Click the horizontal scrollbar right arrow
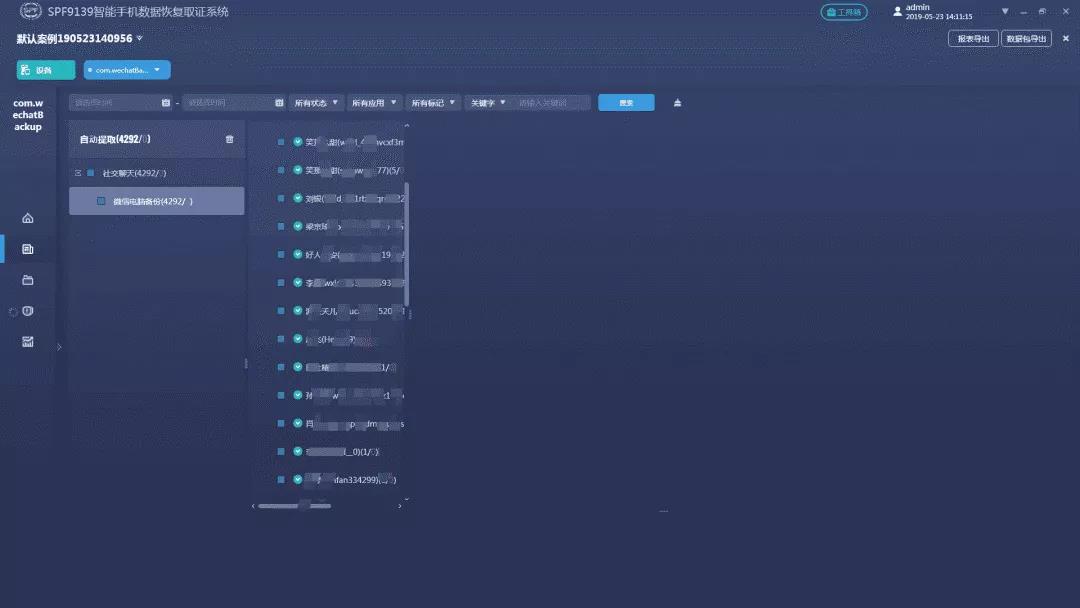The width and height of the screenshot is (1080, 608). click(x=399, y=506)
